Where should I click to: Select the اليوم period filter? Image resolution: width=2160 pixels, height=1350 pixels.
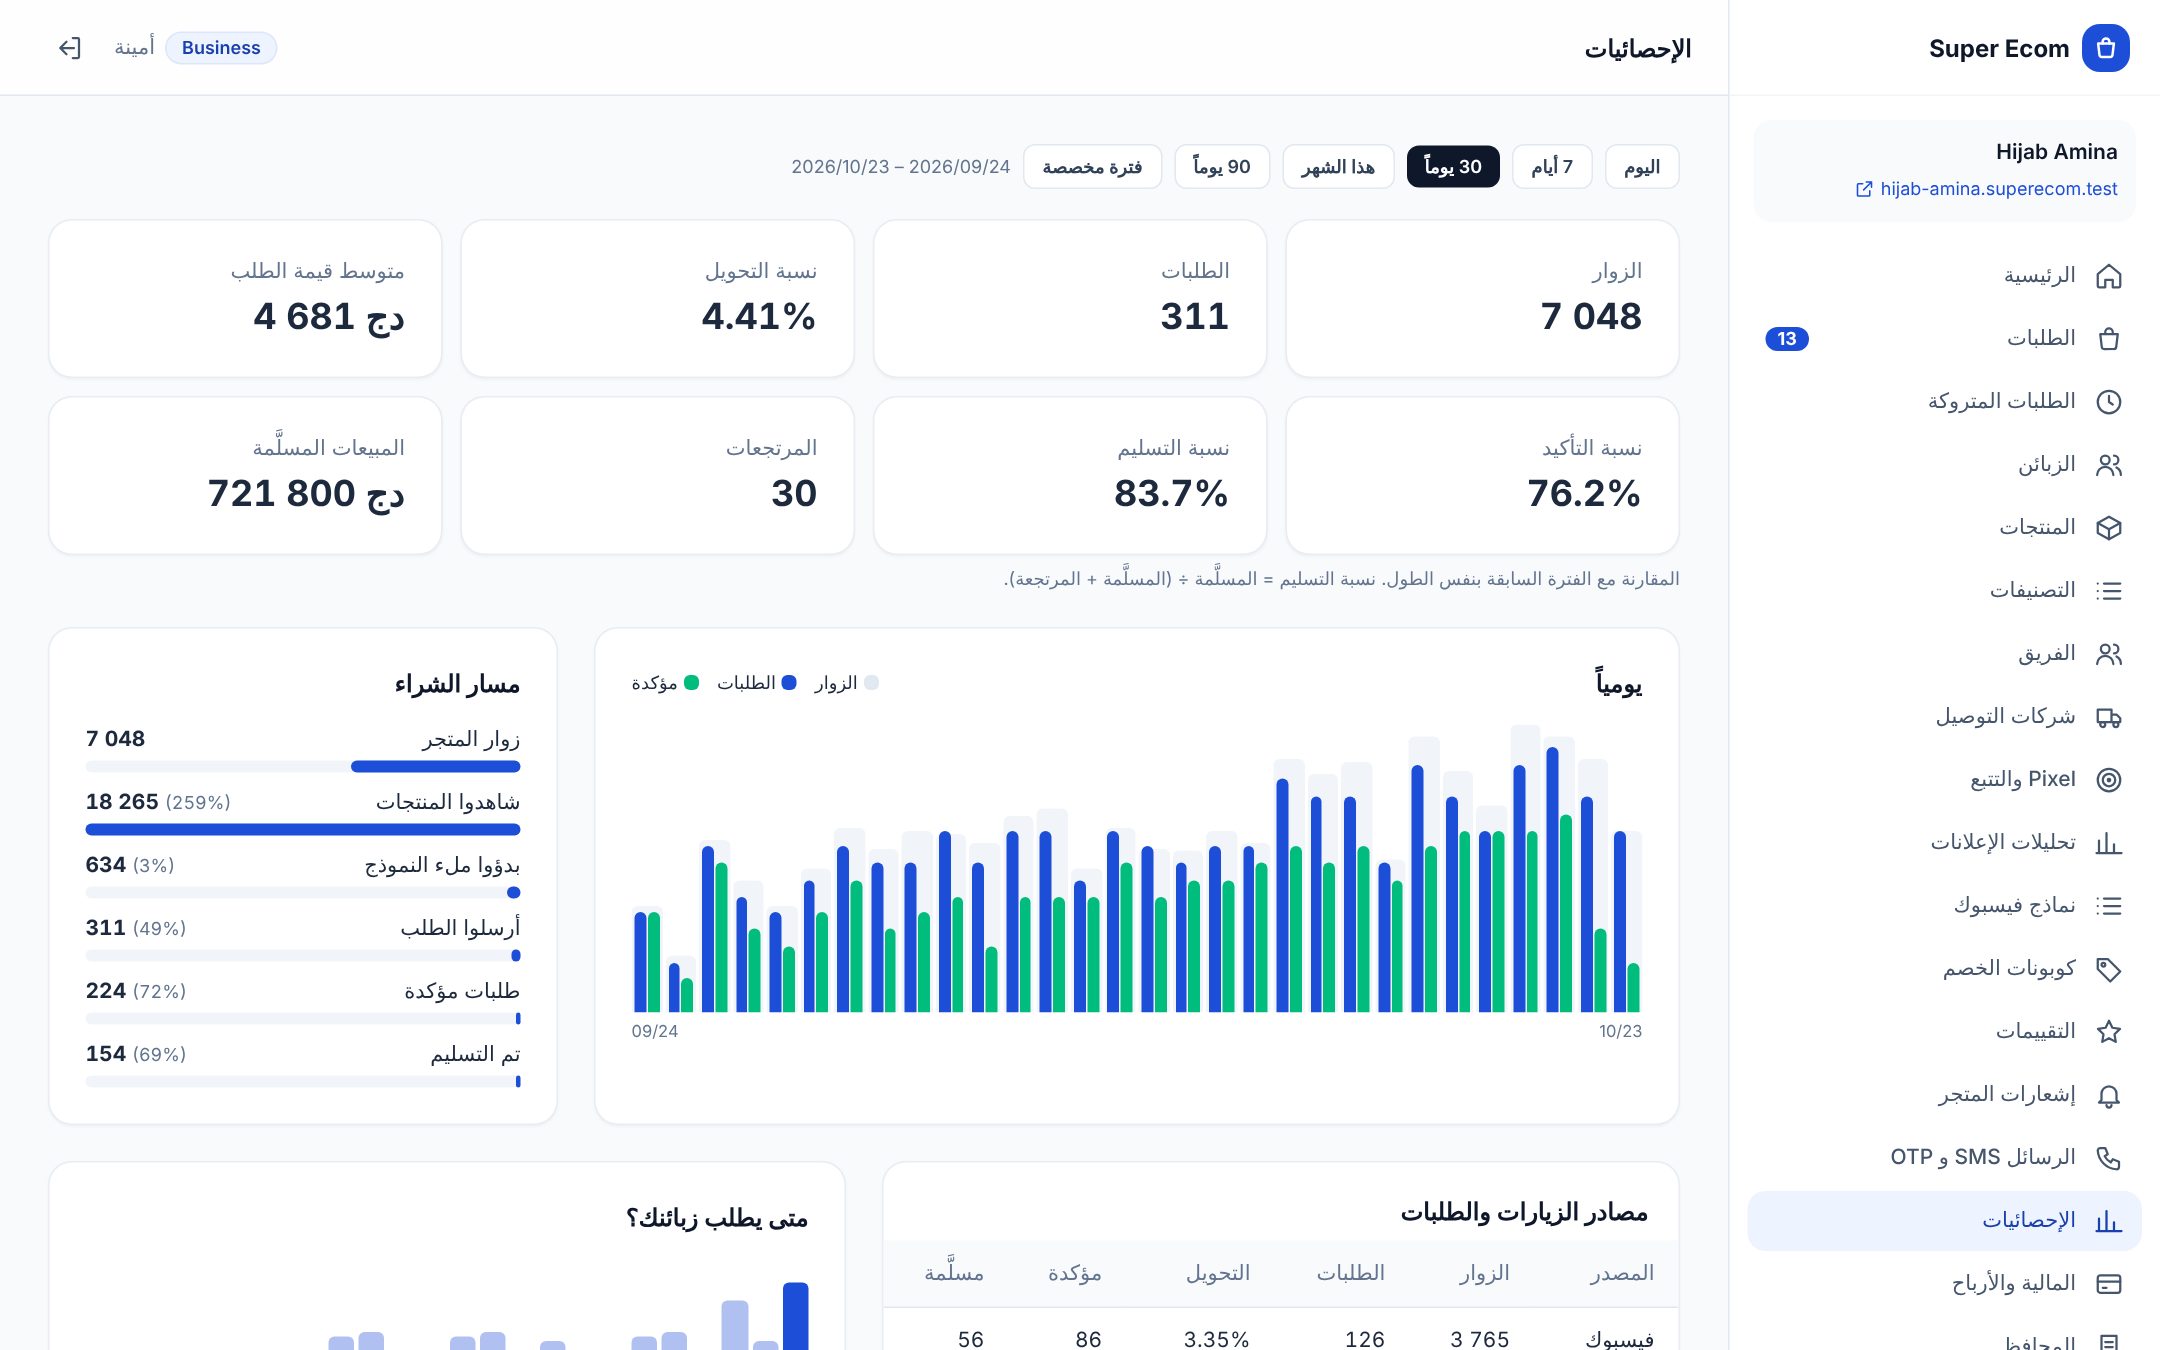1642,167
